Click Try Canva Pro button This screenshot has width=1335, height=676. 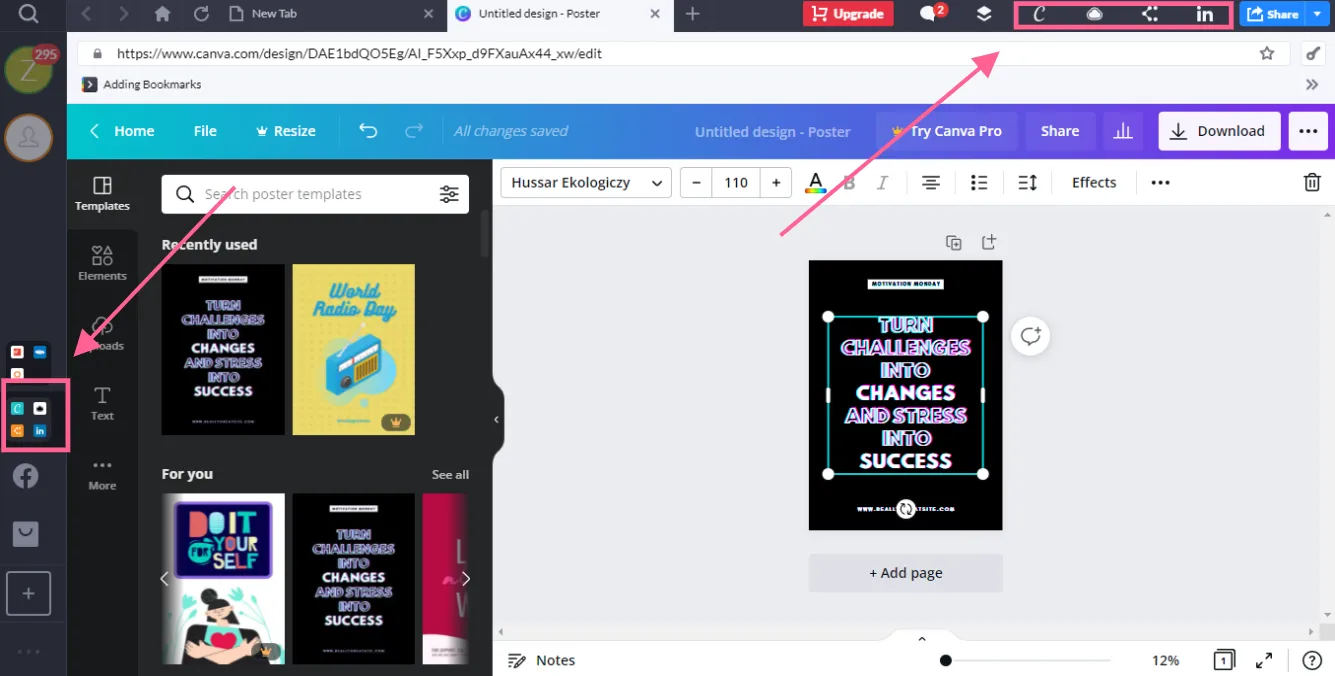(x=946, y=131)
